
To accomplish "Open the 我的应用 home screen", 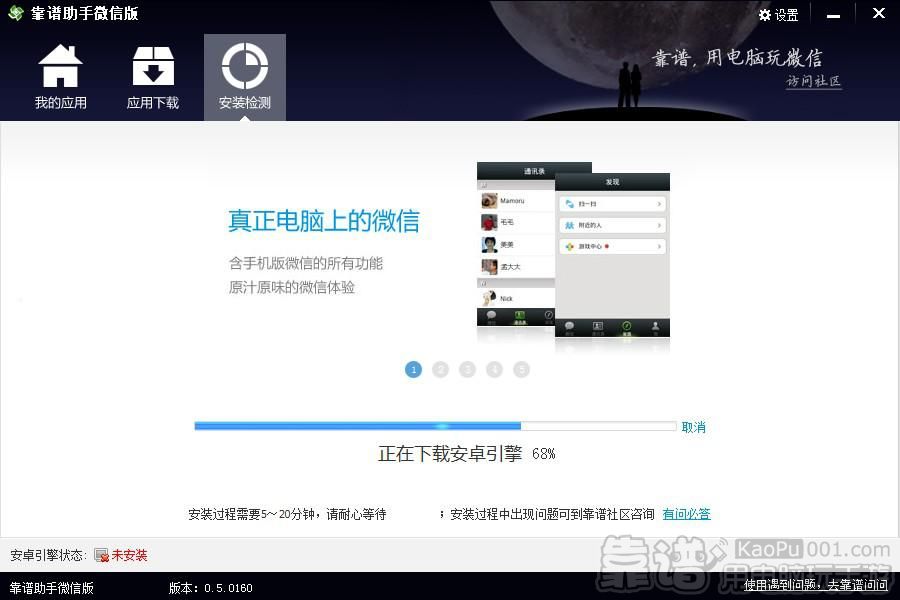I will [x=60, y=77].
